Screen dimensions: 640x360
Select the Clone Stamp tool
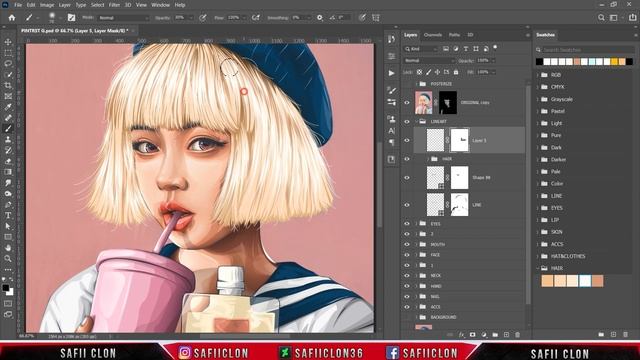(x=8, y=140)
